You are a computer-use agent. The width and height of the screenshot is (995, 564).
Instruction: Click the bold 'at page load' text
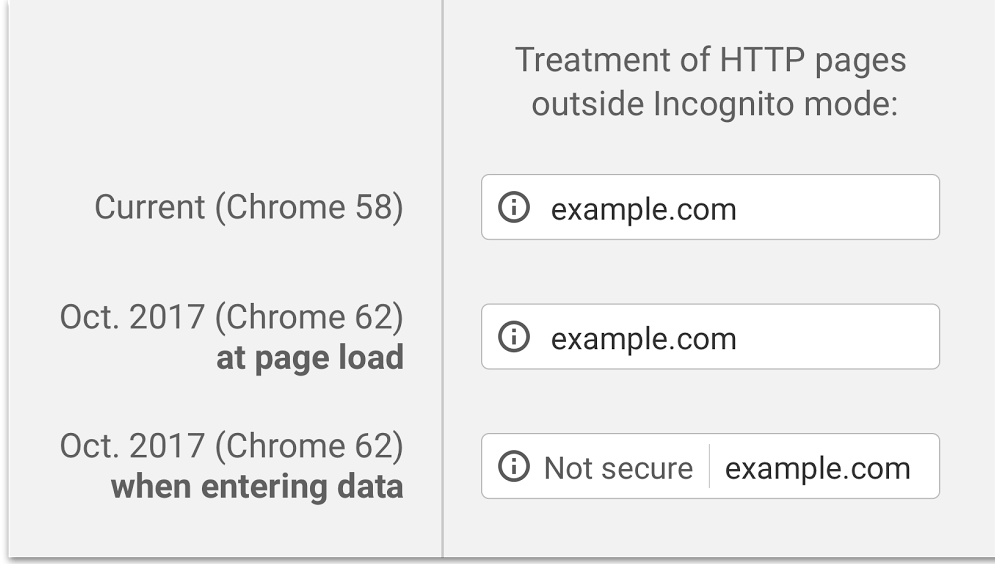310,358
